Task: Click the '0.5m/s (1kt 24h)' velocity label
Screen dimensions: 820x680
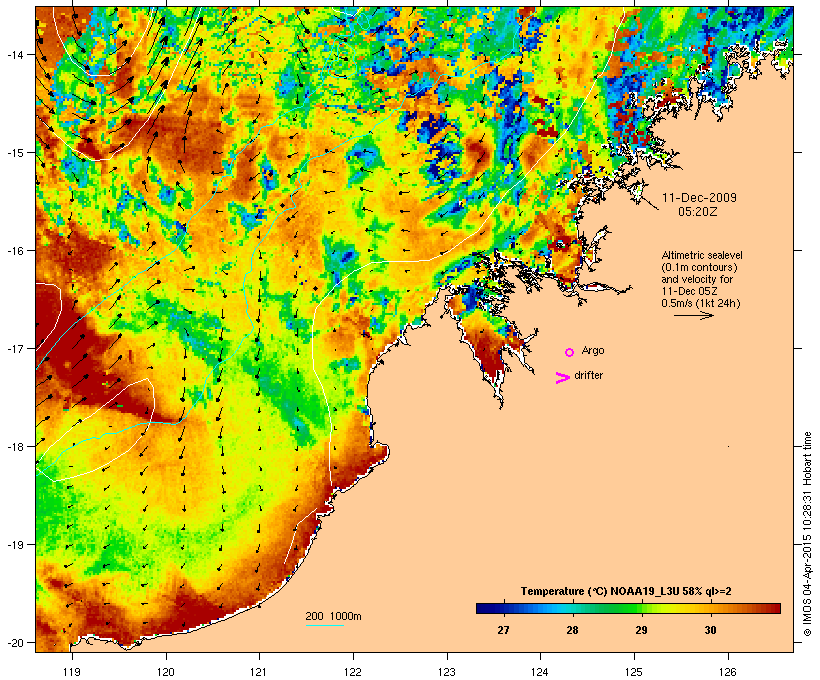Action: coord(701,303)
